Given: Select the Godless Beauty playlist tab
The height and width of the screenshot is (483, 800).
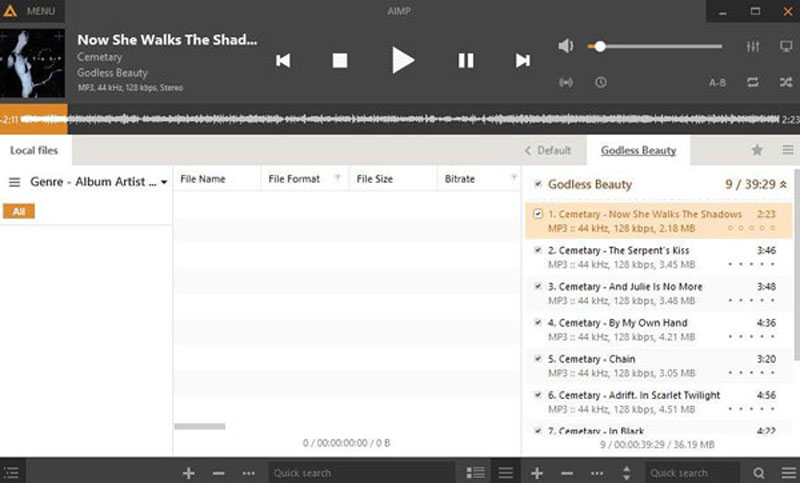Looking at the screenshot, I should [x=638, y=150].
